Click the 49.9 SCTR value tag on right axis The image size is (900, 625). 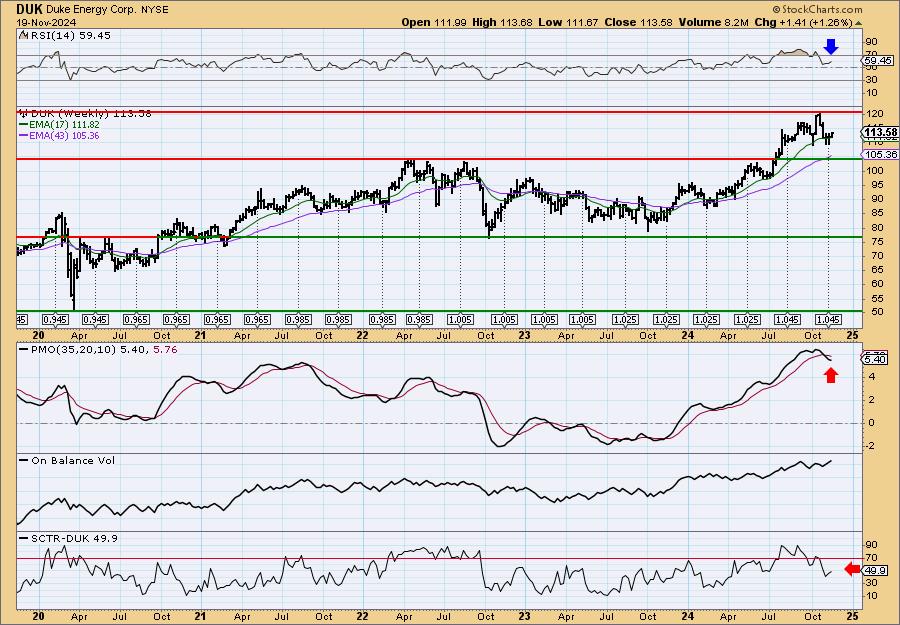[x=876, y=569]
